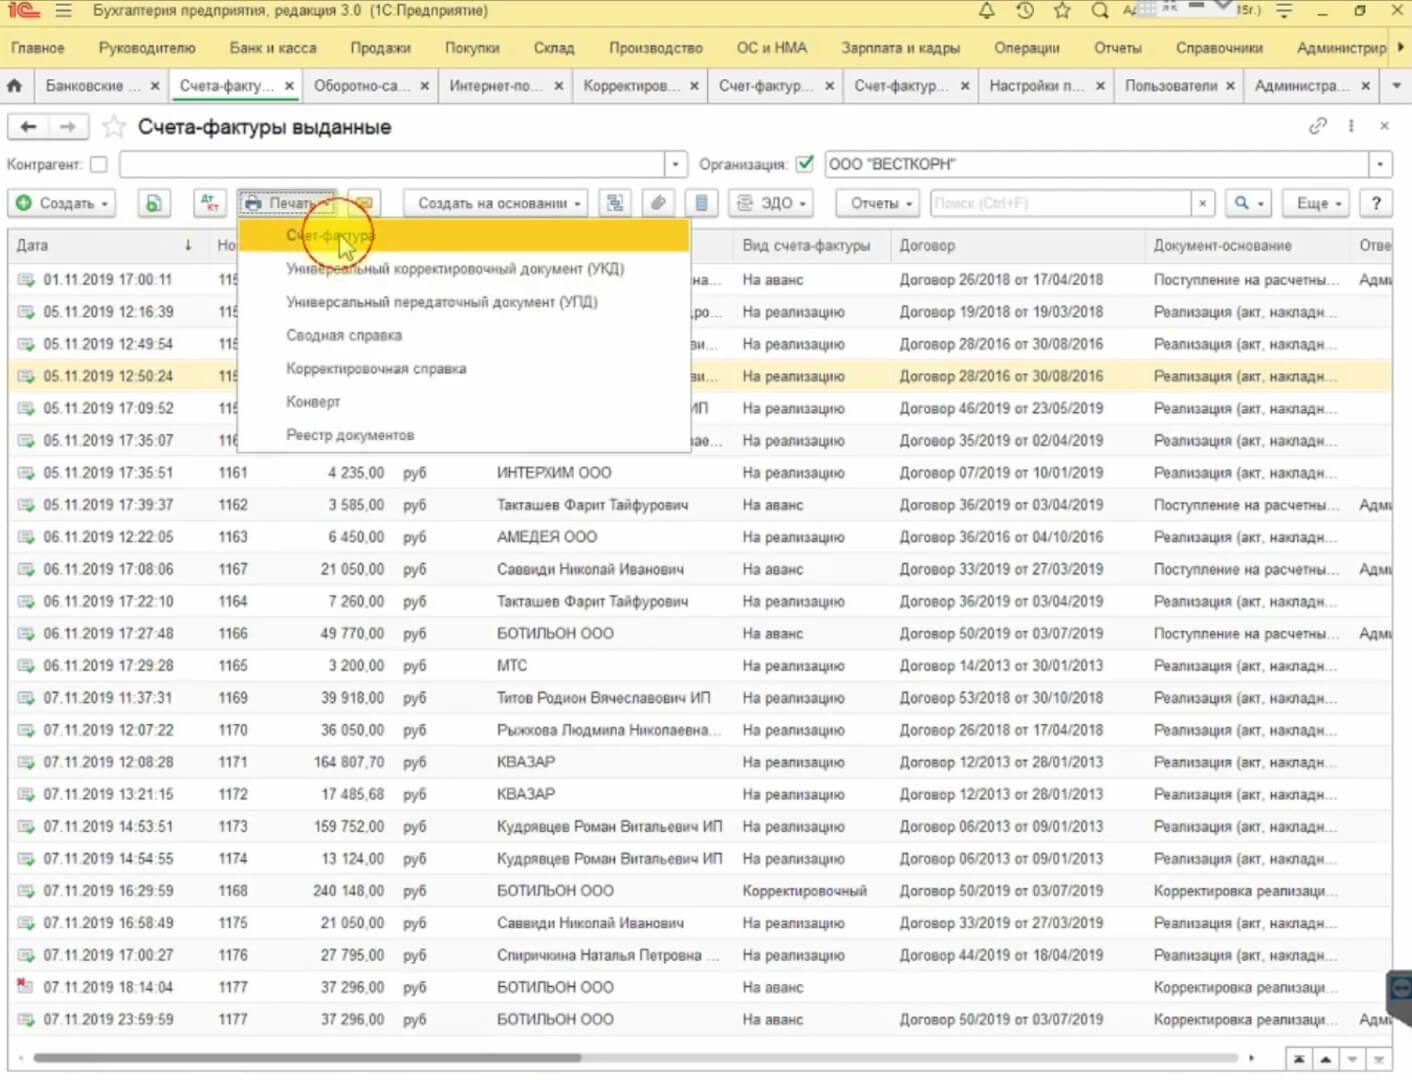This screenshot has height=1080, width=1412.
Task: Copy link to this form icon
Action: (x=1318, y=126)
